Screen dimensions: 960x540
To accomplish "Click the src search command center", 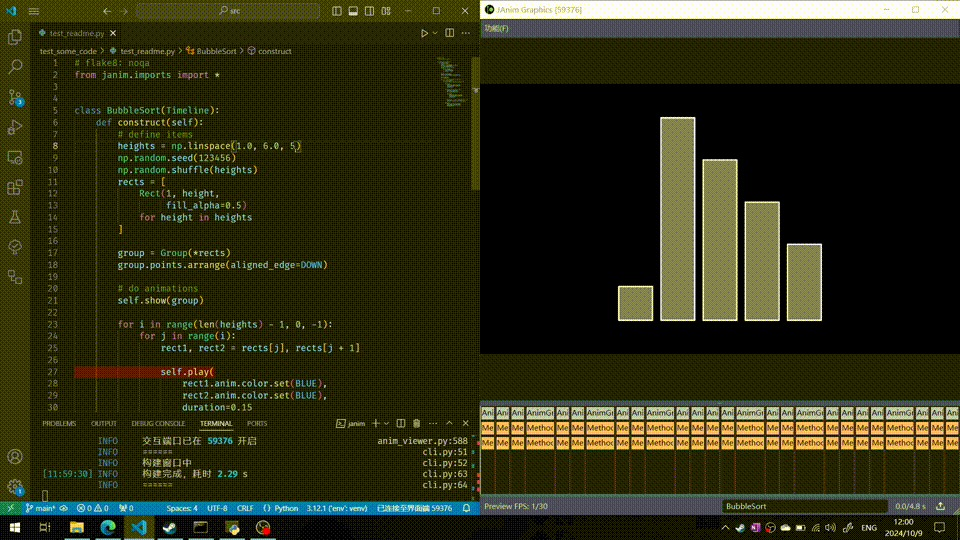I will 228,11.
